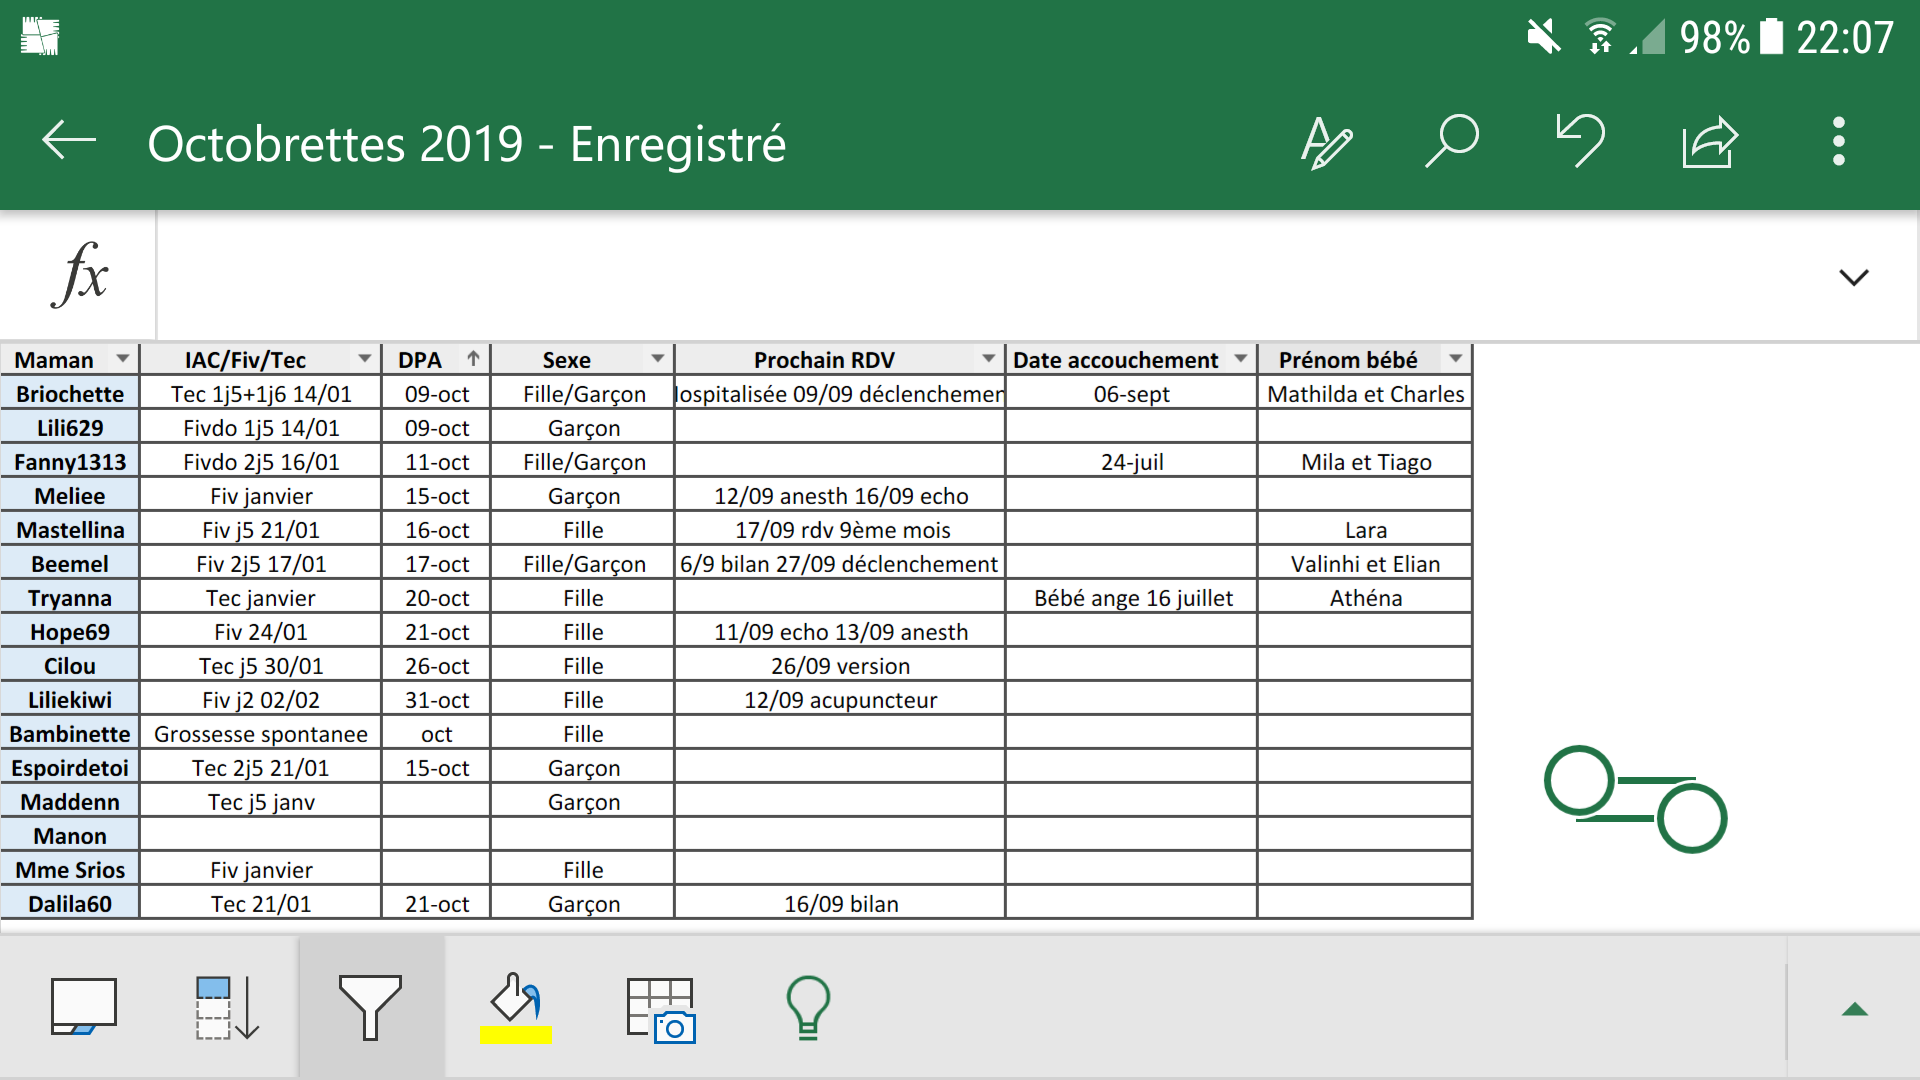Tap the formula bar input field
1920x1080 pixels.
(990, 277)
